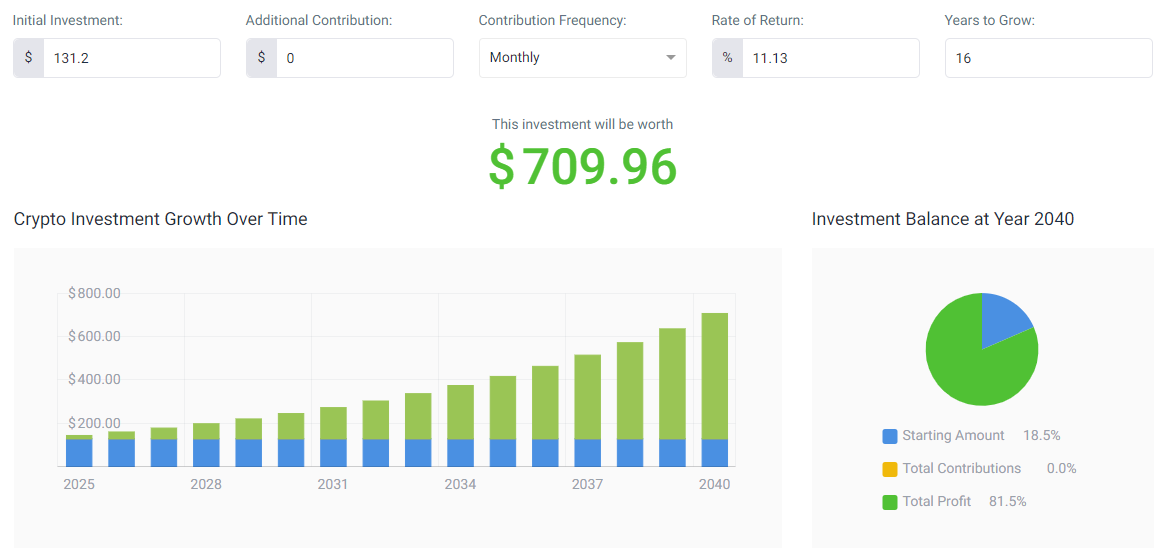This screenshot has height=554, width=1157.
Task: Click the 2025 bar in growth chart
Action: [x=79, y=451]
